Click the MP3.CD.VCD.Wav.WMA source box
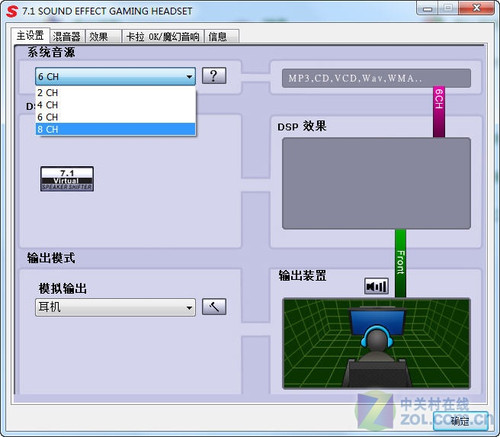The image size is (500, 437). pyautogui.click(x=376, y=78)
